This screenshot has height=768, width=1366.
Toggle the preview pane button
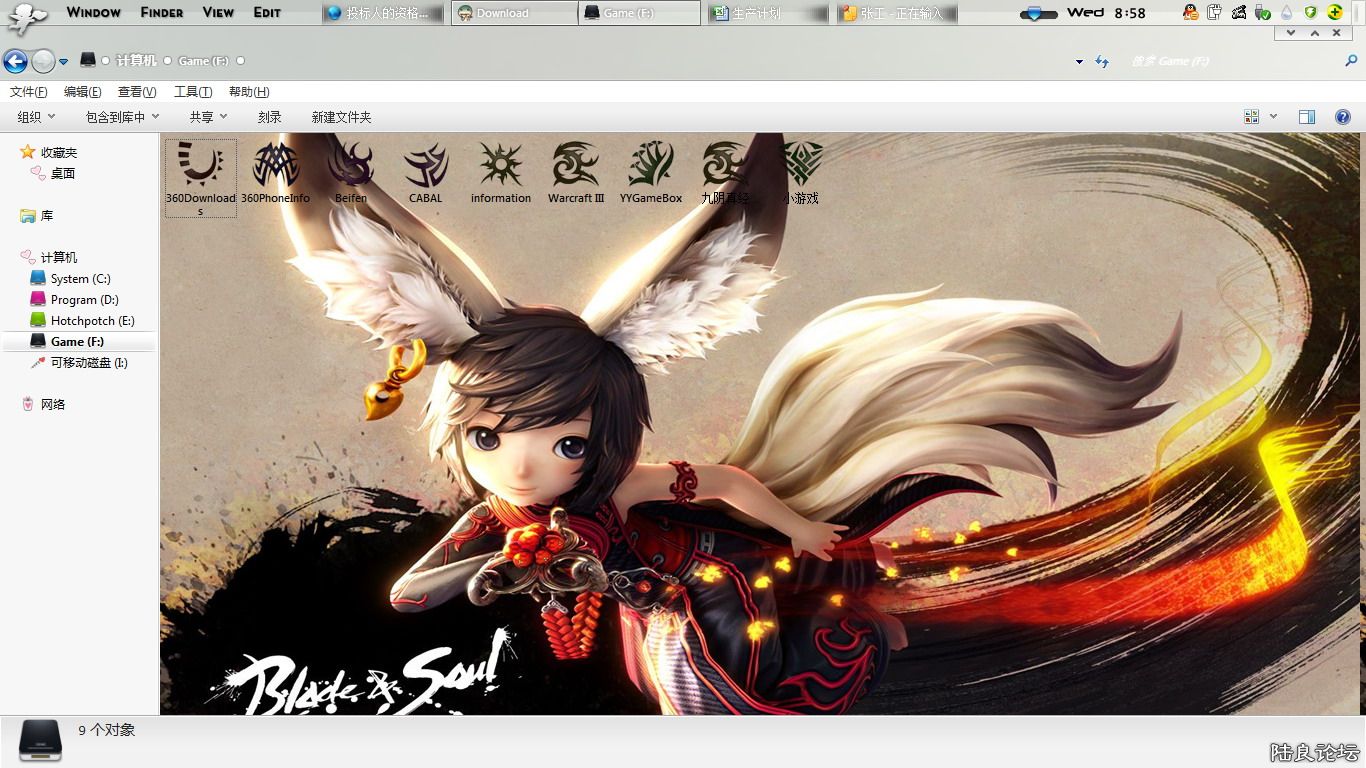pos(1306,117)
